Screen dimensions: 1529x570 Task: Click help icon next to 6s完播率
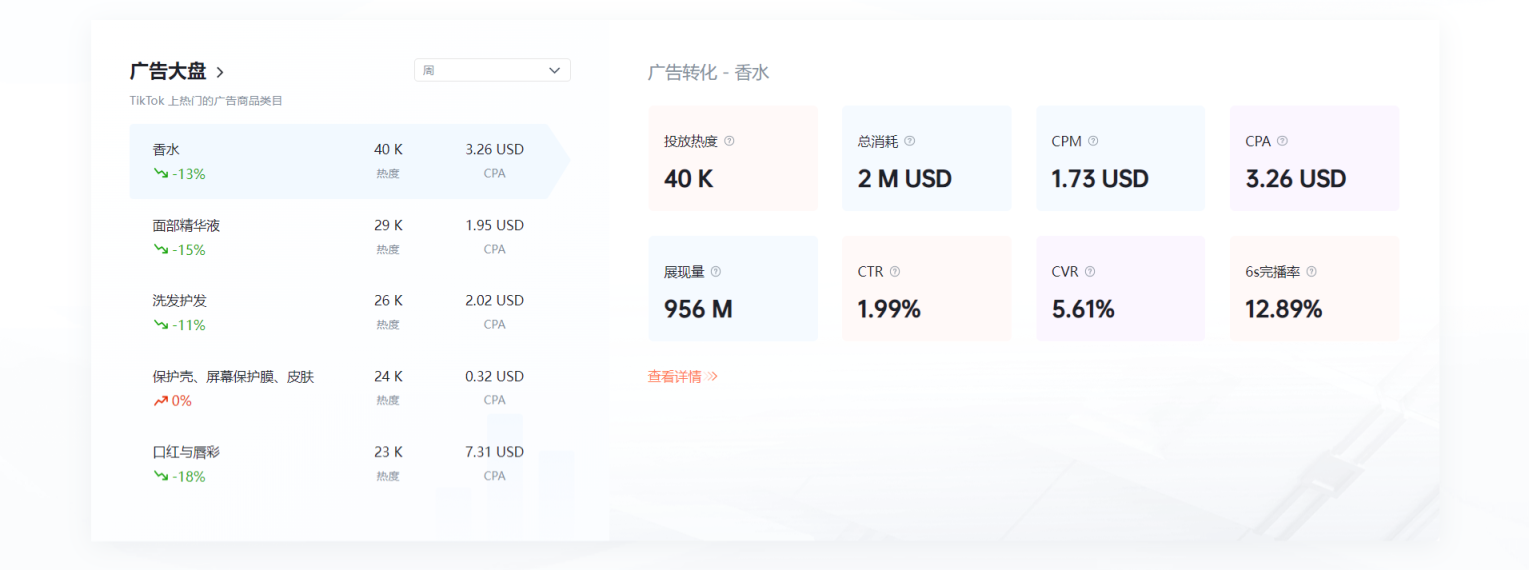coord(1311,272)
